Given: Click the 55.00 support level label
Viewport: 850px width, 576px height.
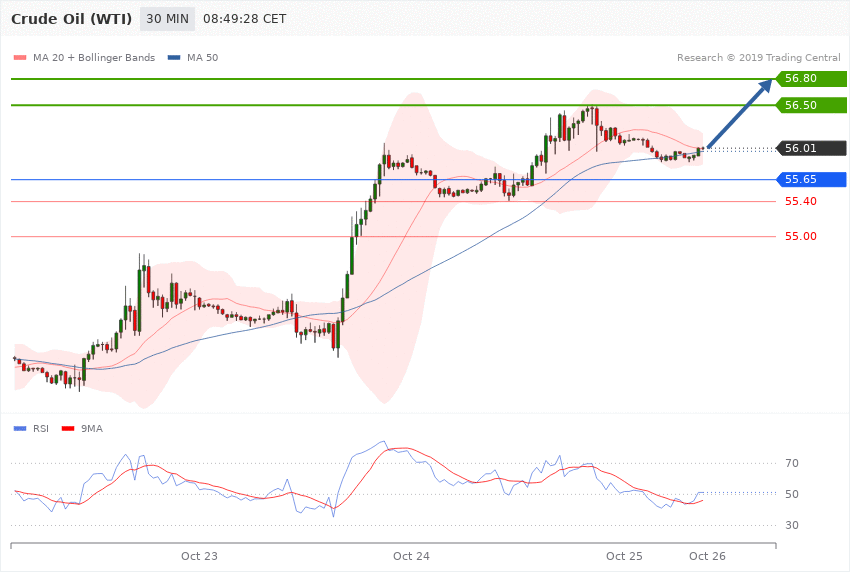Looking at the screenshot, I should coord(801,236).
